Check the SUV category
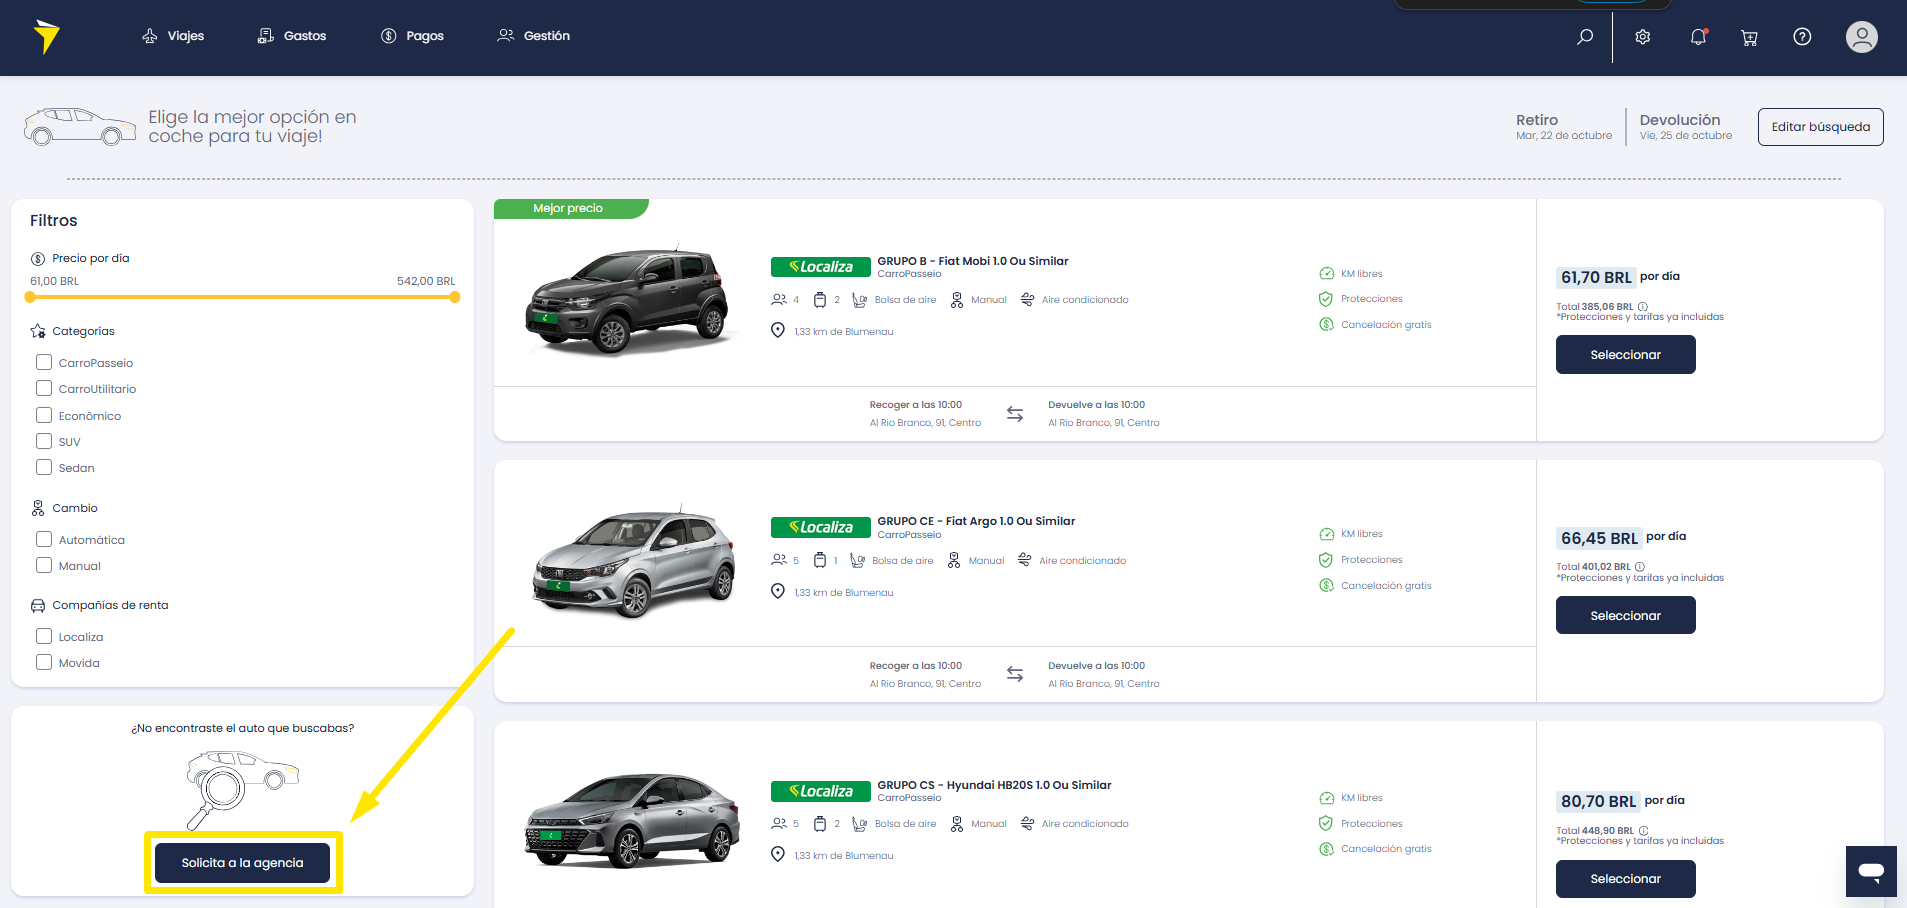 pyautogui.click(x=44, y=441)
